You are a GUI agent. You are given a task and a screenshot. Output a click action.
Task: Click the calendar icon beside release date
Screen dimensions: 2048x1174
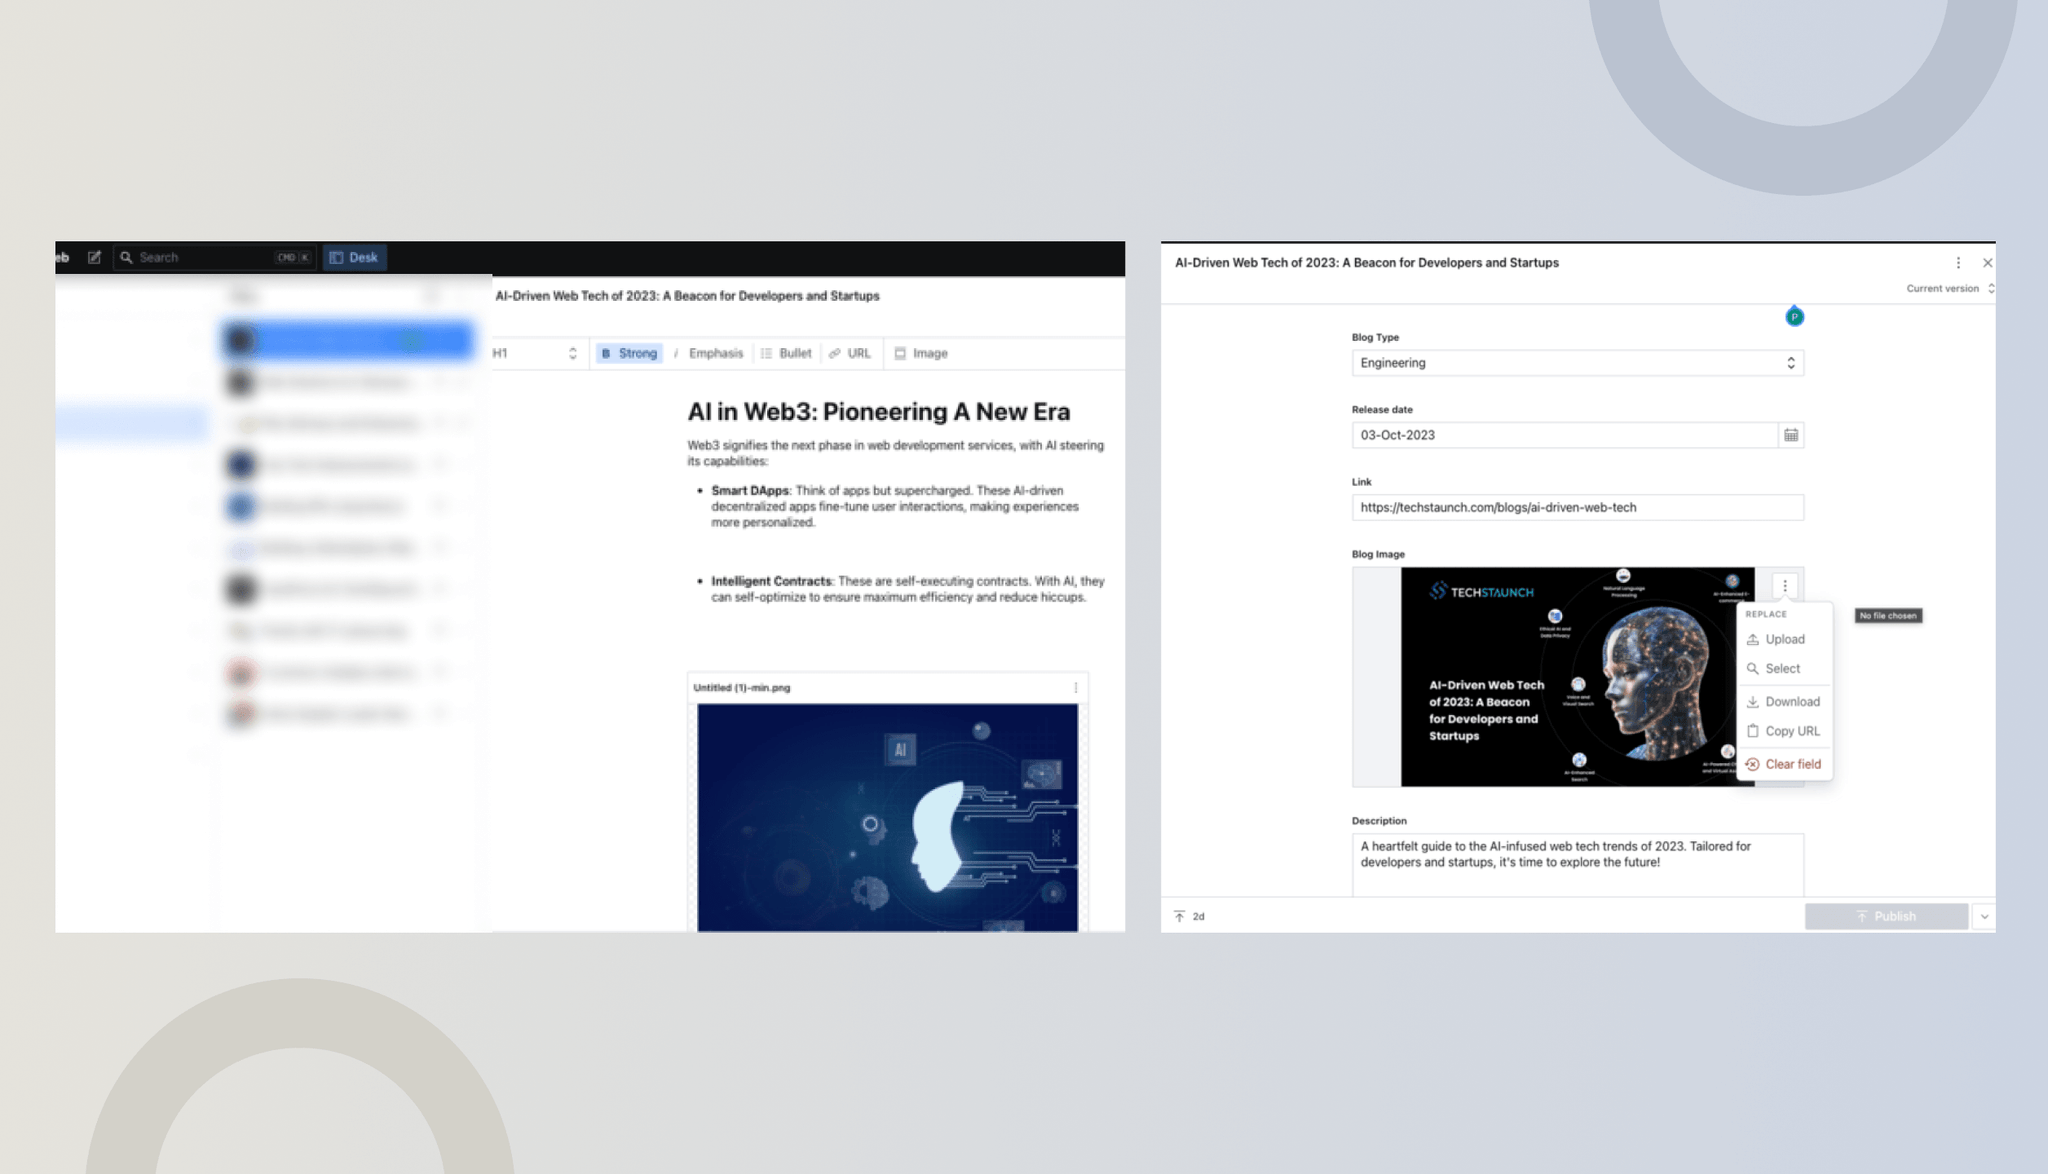[x=1790, y=435]
